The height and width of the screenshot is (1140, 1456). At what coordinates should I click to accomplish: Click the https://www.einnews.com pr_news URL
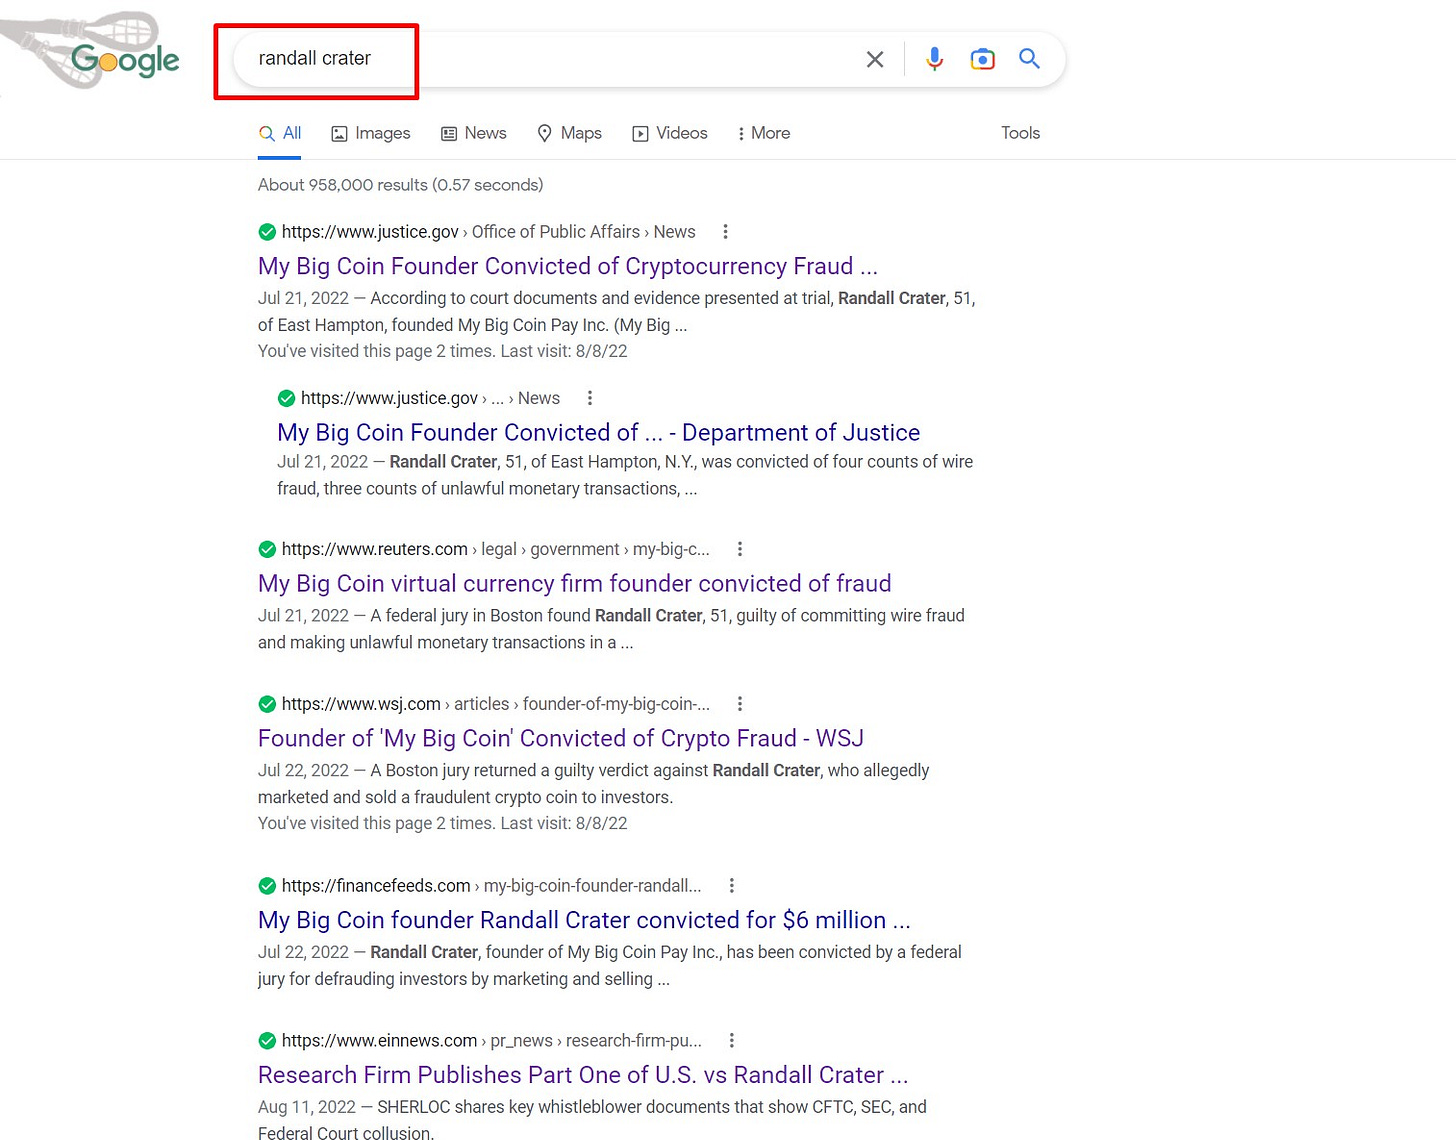tap(491, 1041)
